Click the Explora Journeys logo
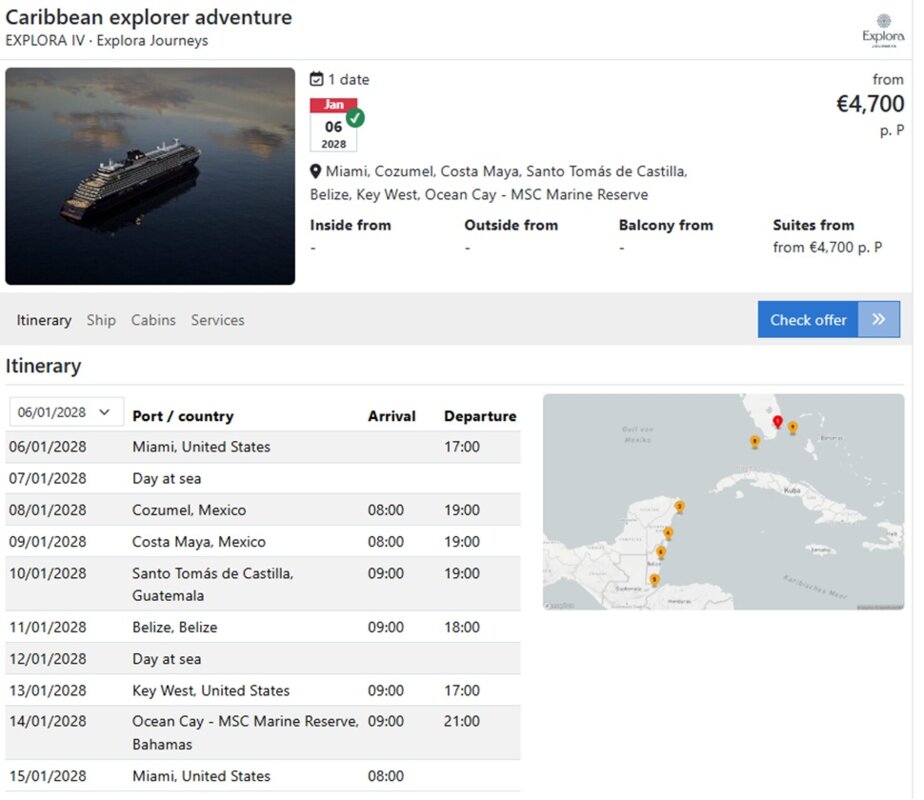The height and width of the screenshot is (800, 924). [x=883, y=30]
